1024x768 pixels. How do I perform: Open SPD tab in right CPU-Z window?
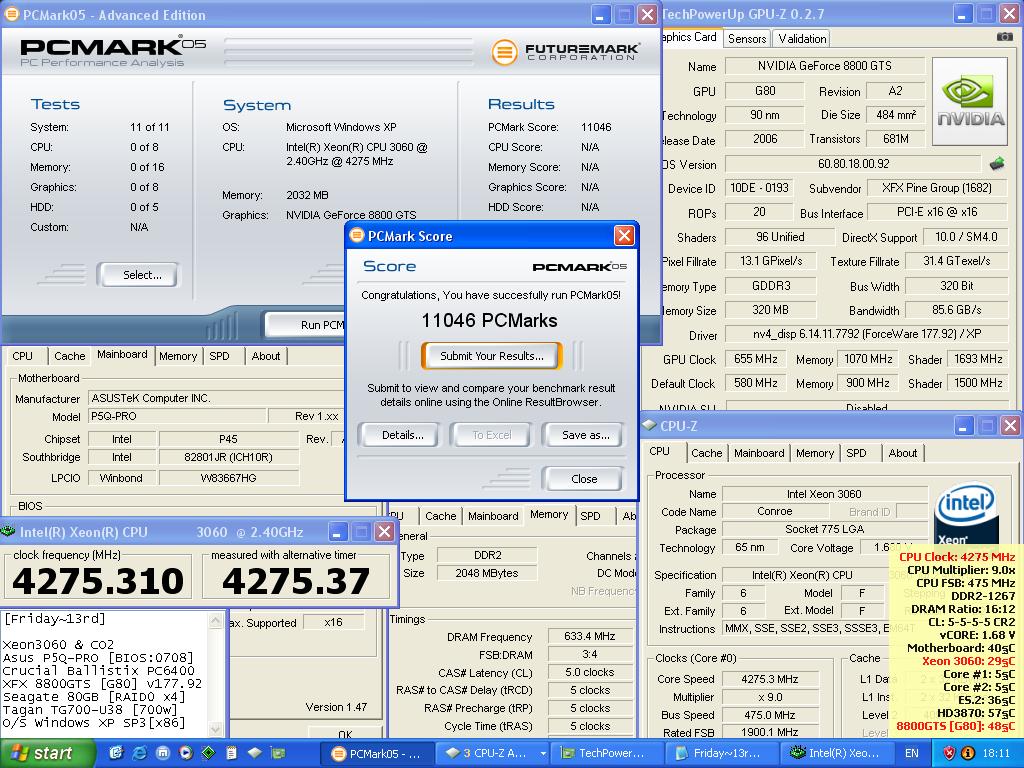pyautogui.click(x=856, y=453)
